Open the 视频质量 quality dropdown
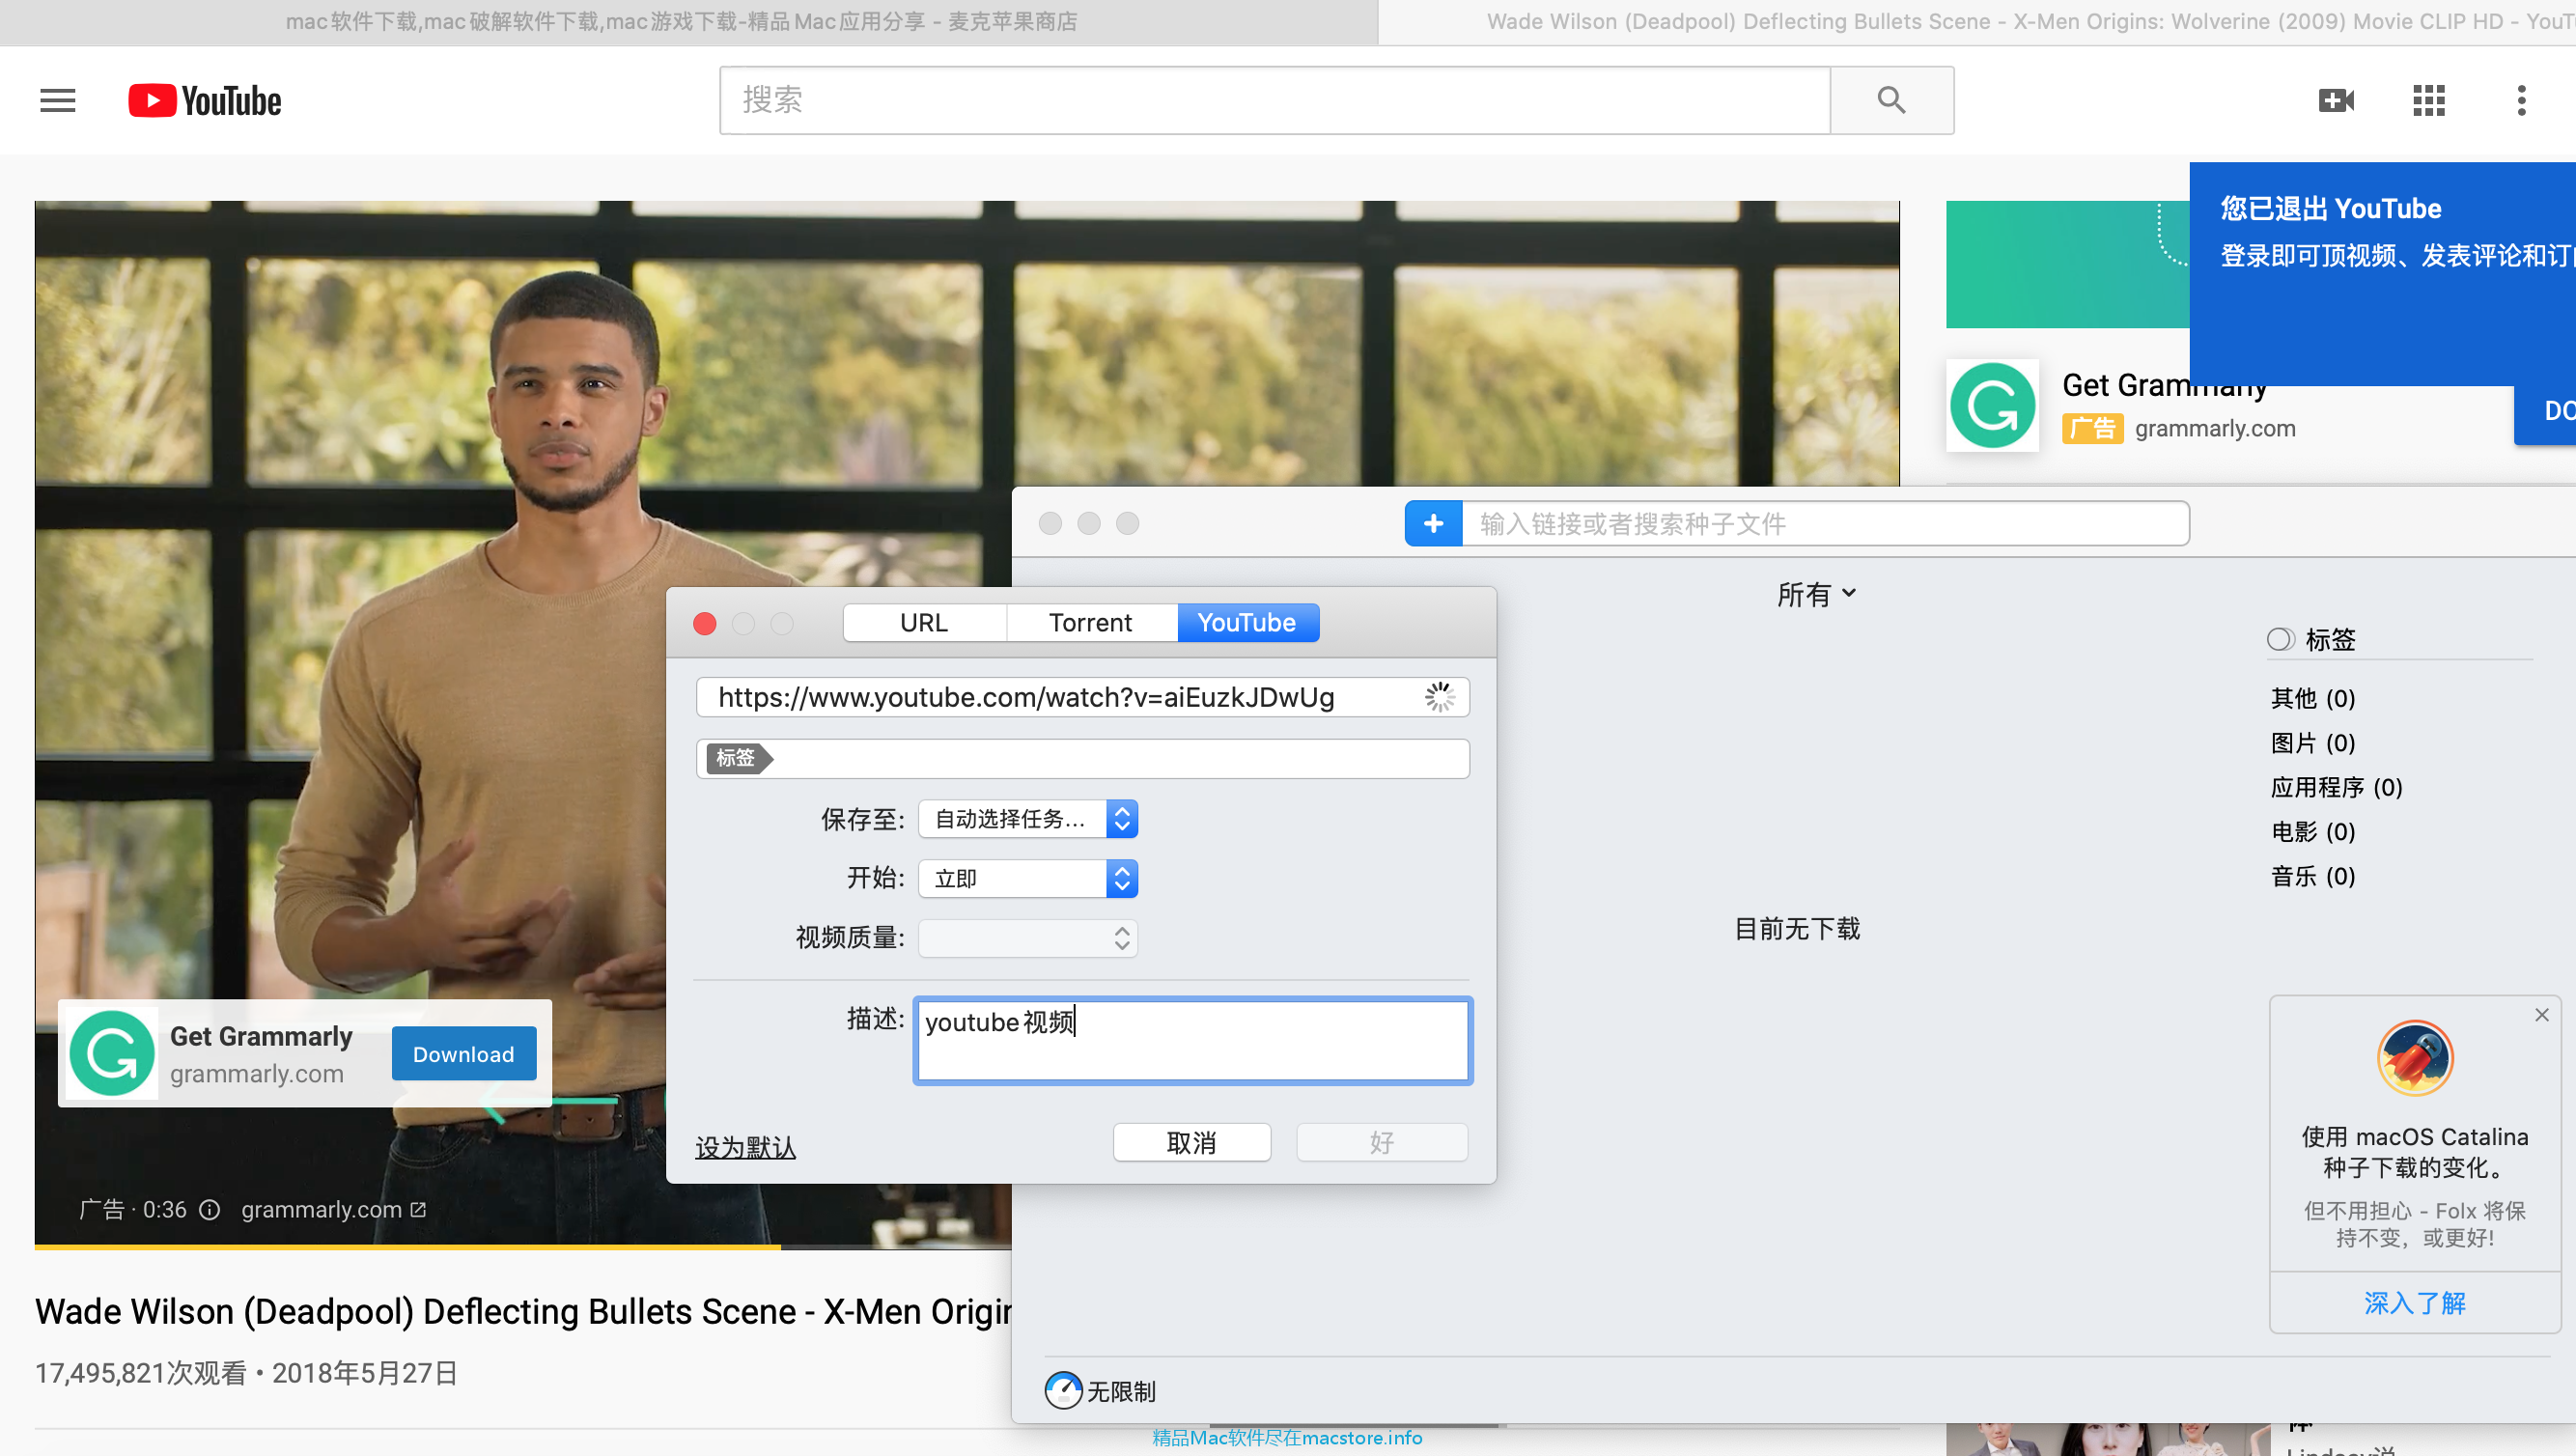Viewport: 2576px width, 1456px height. (1028, 938)
